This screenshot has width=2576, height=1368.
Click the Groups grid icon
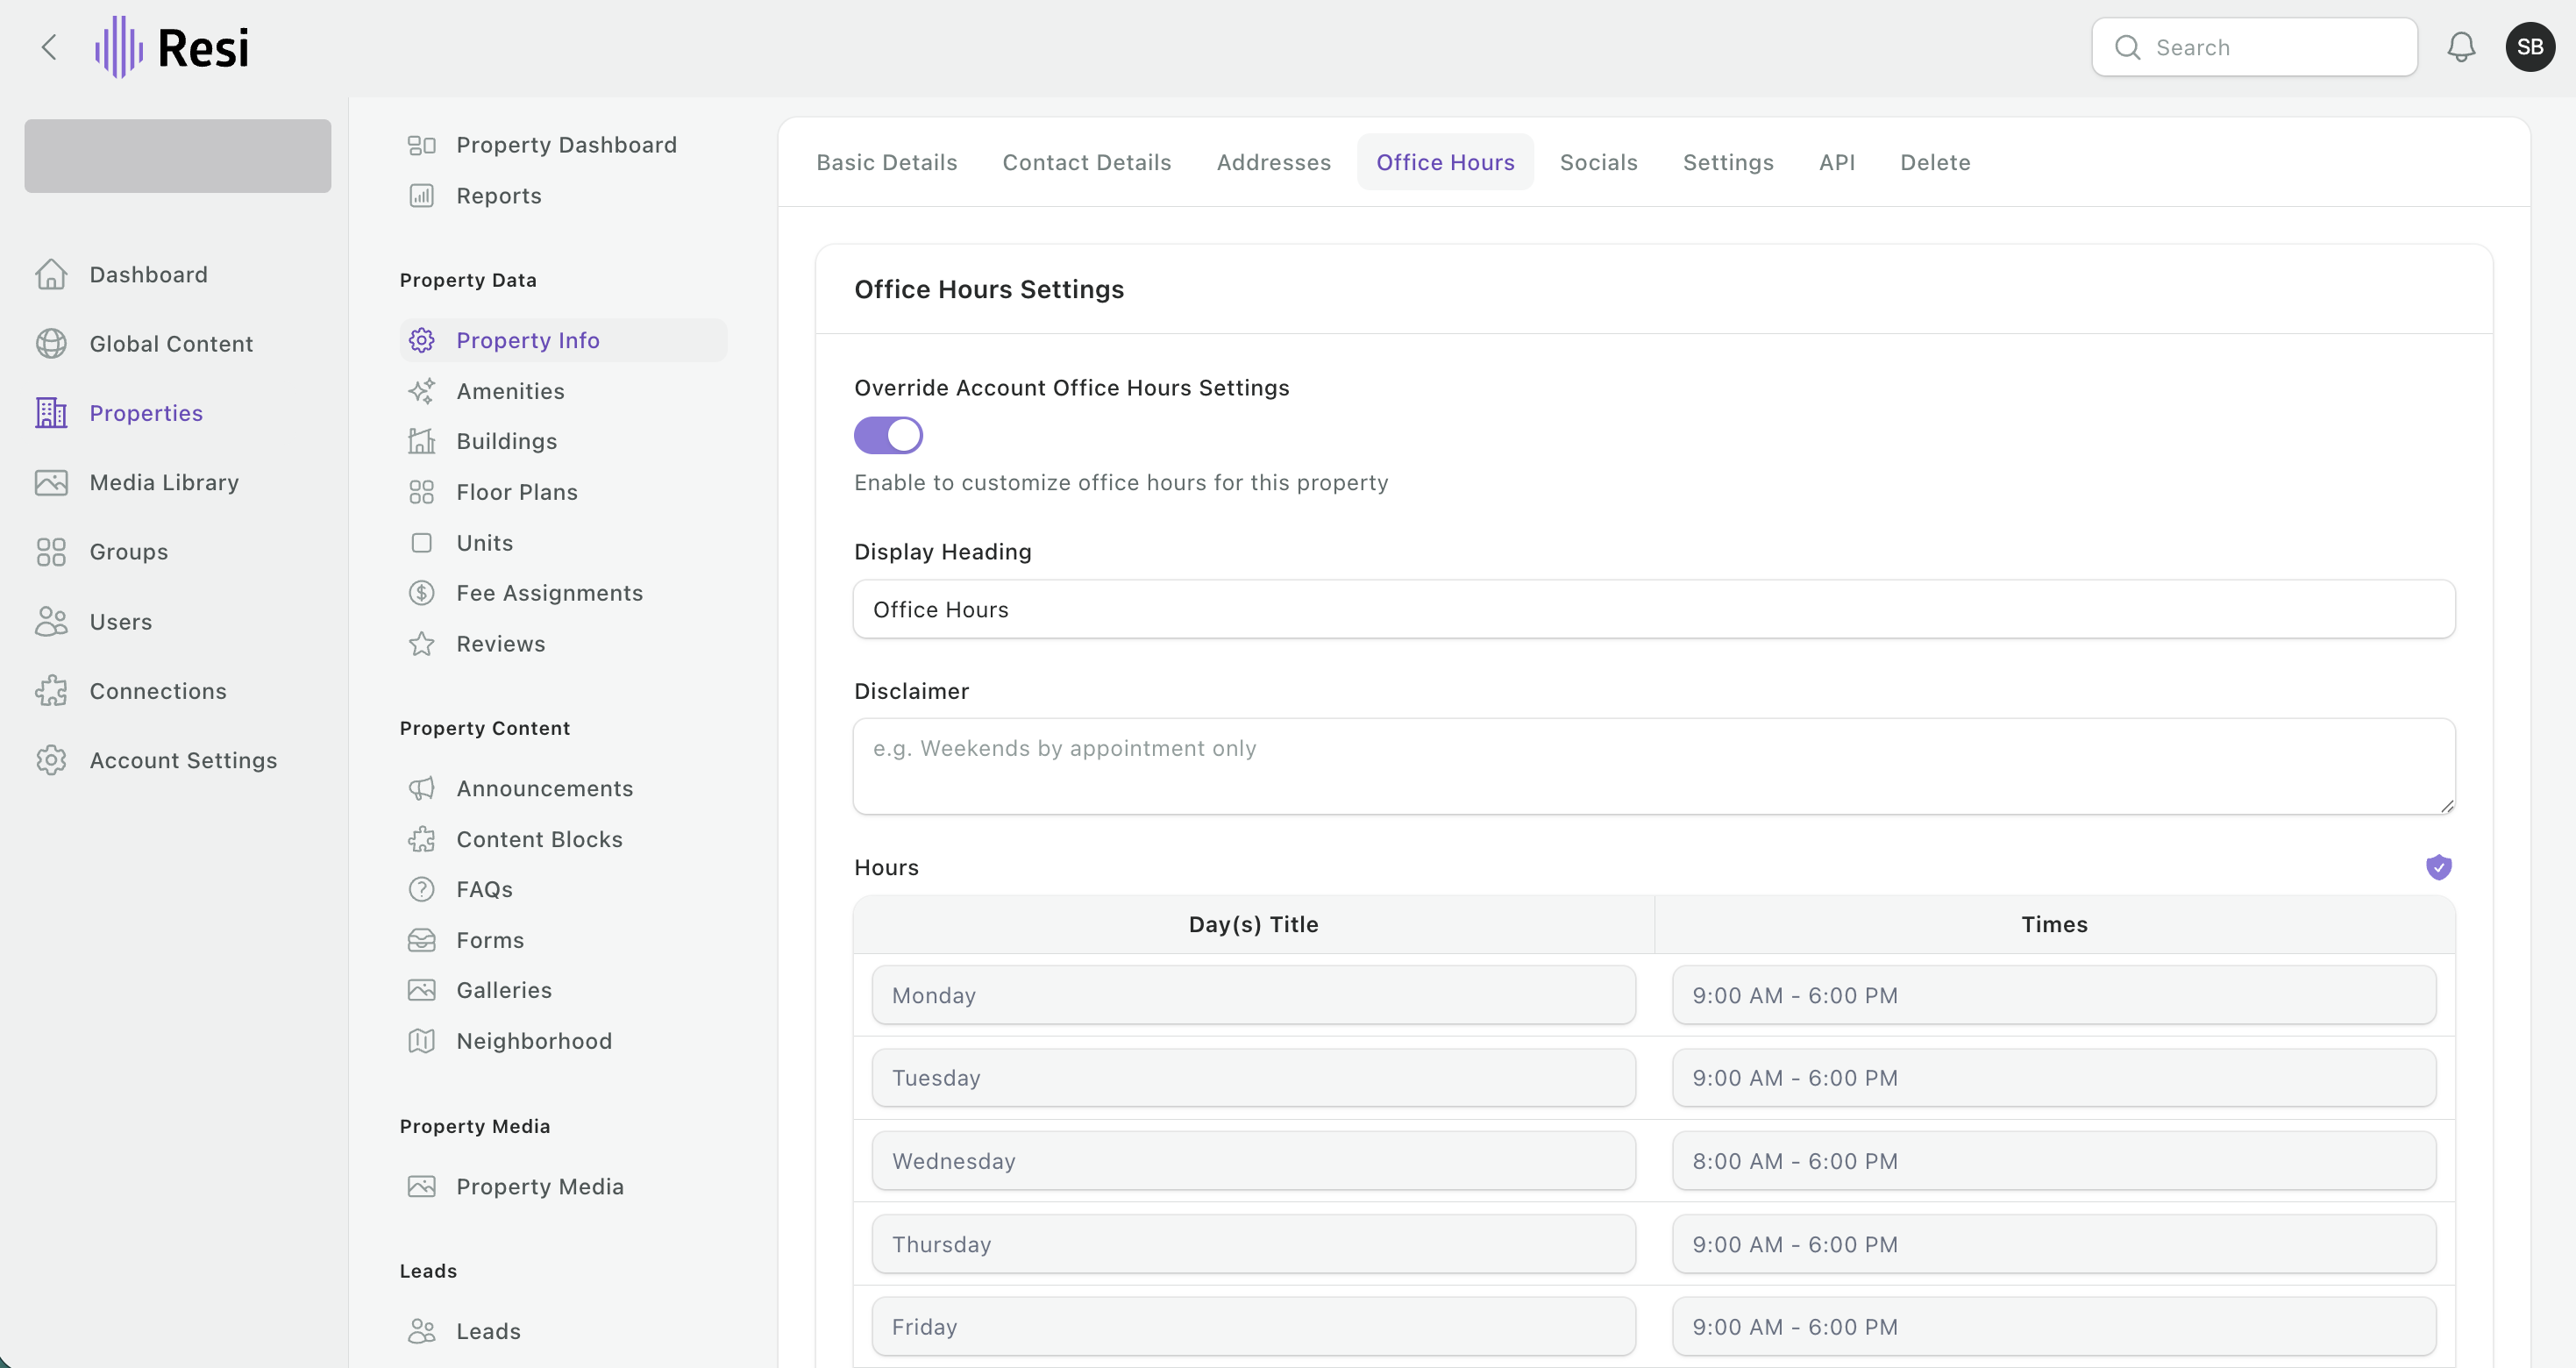(51, 552)
